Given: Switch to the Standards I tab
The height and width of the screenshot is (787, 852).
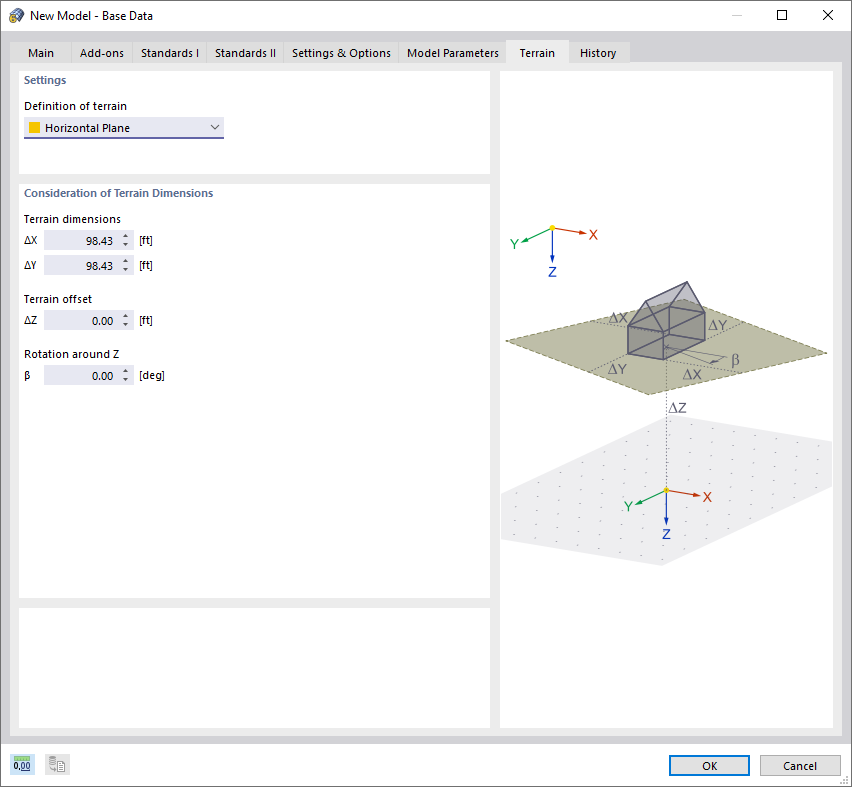Looking at the screenshot, I should tap(169, 52).
